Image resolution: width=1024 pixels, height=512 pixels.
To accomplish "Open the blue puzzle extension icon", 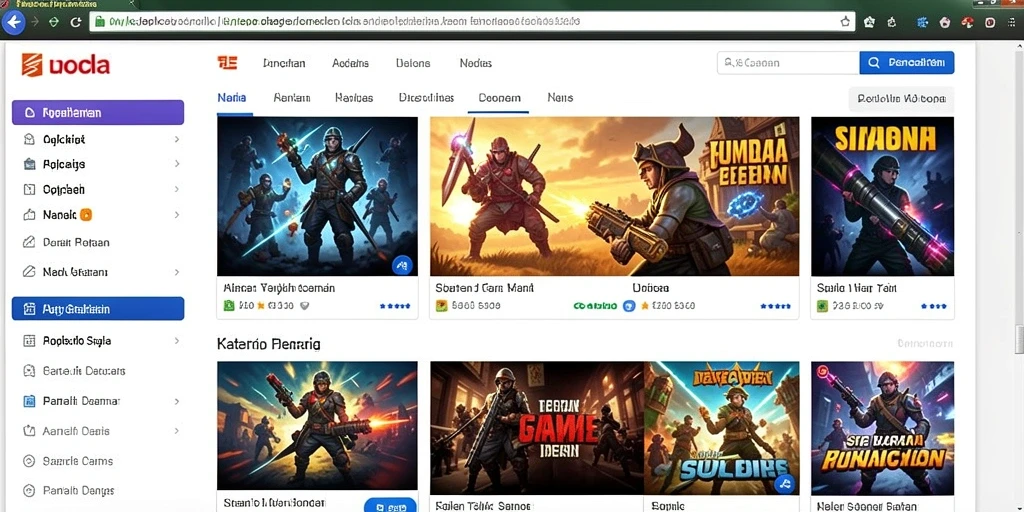I will point(922,22).
